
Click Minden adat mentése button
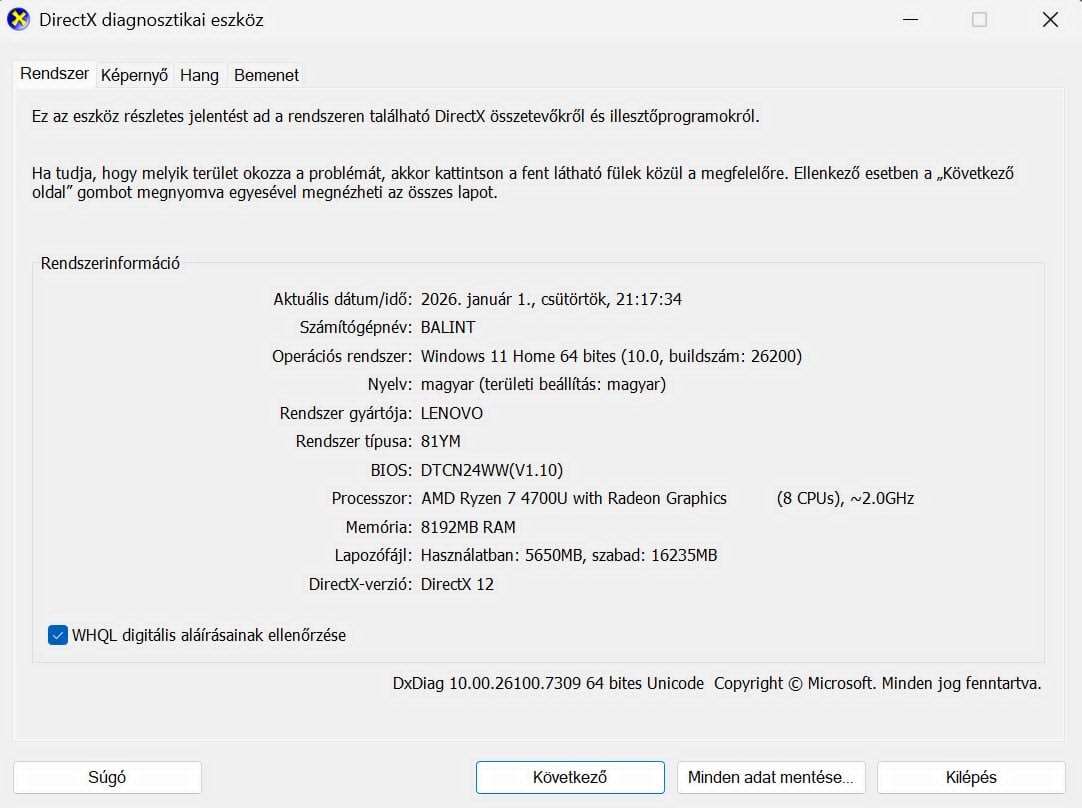tap(771, 778)
